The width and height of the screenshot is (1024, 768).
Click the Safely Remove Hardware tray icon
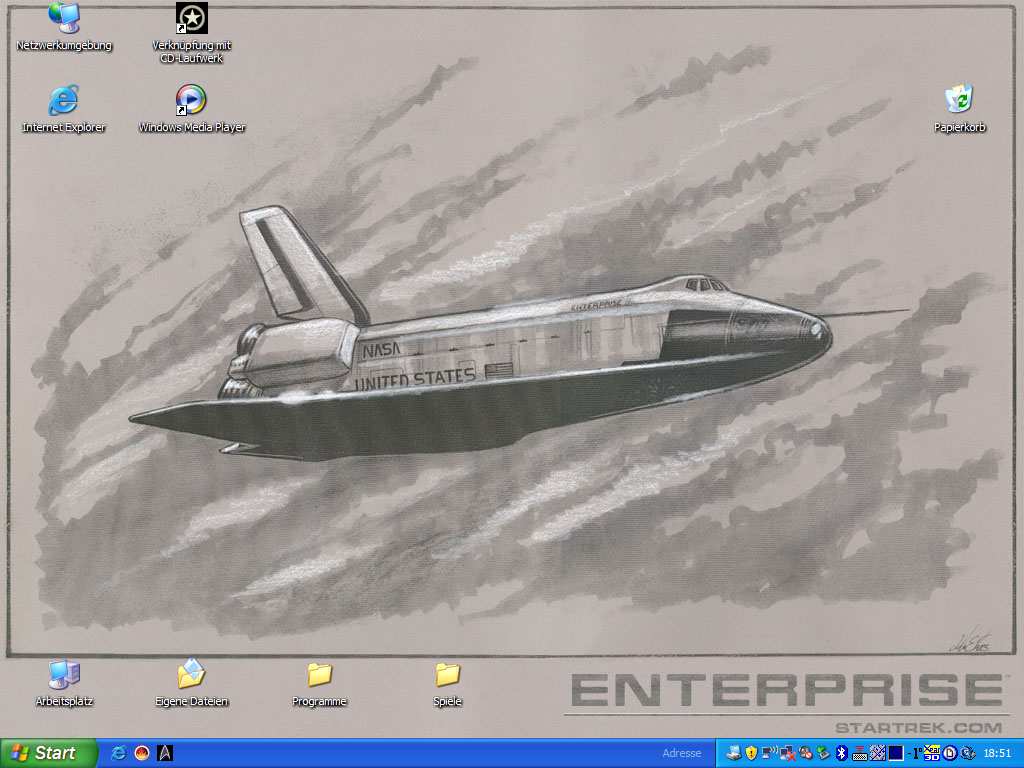[x=823, y=753]
